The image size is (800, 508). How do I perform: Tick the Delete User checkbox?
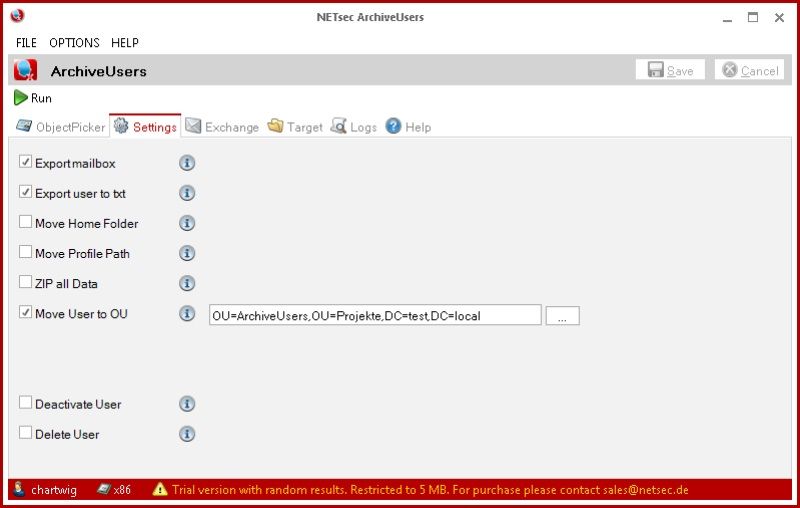coord(25,433)
